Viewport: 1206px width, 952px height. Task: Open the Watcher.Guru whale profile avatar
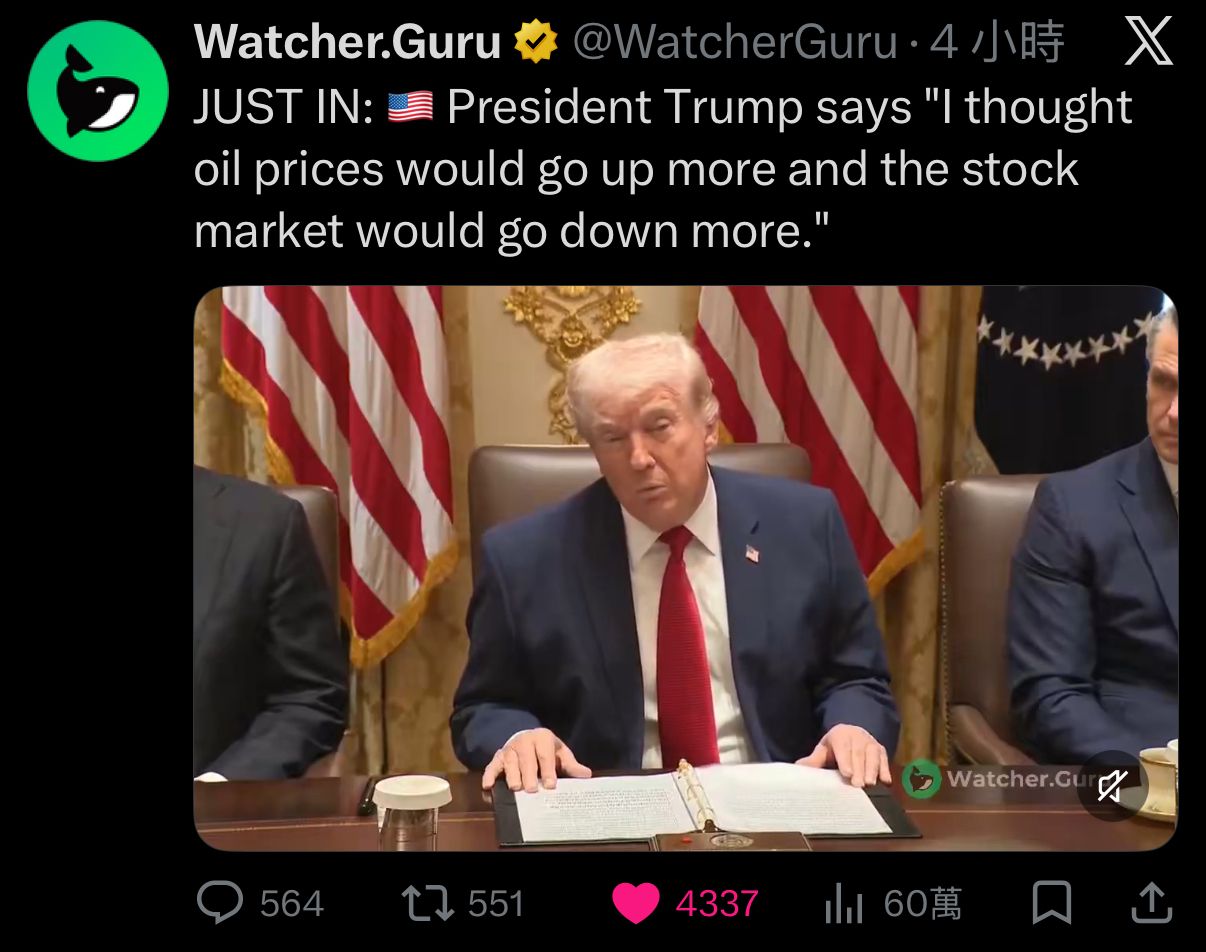point(97,91)
